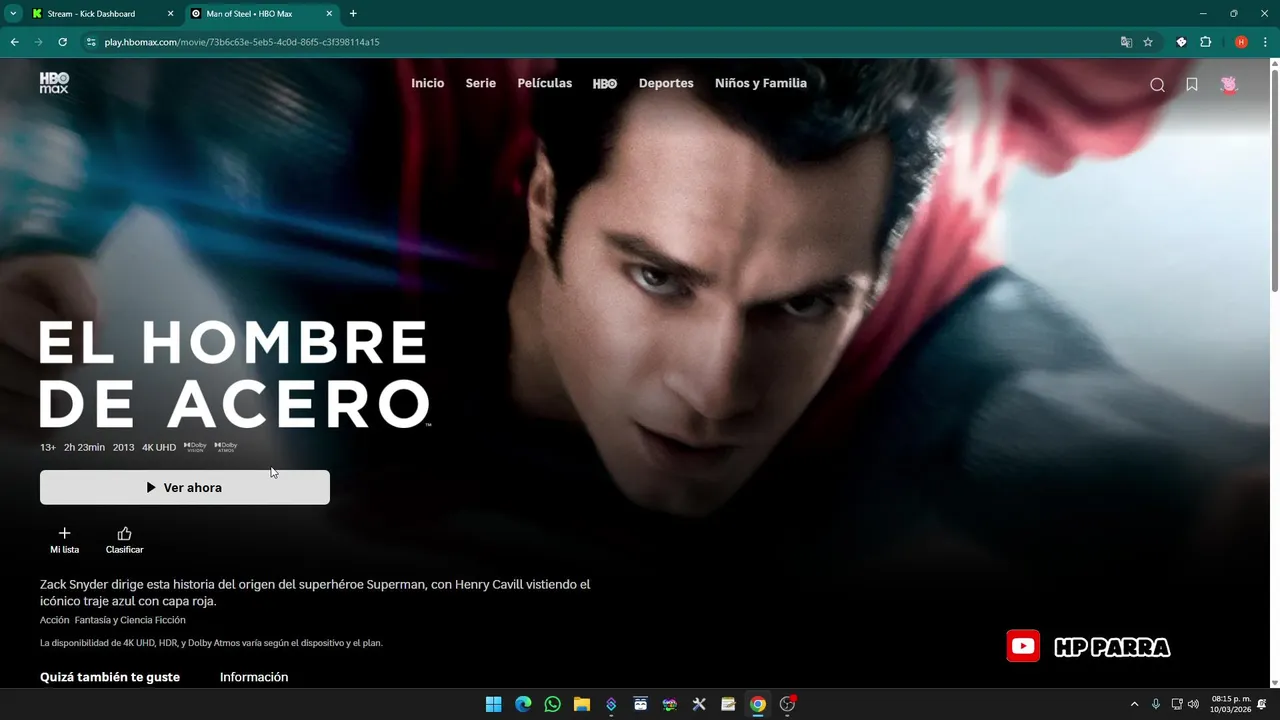Viewport: 1280px width, 720px height.
Task: Open the Windows Start button
Action: [493, 704]
